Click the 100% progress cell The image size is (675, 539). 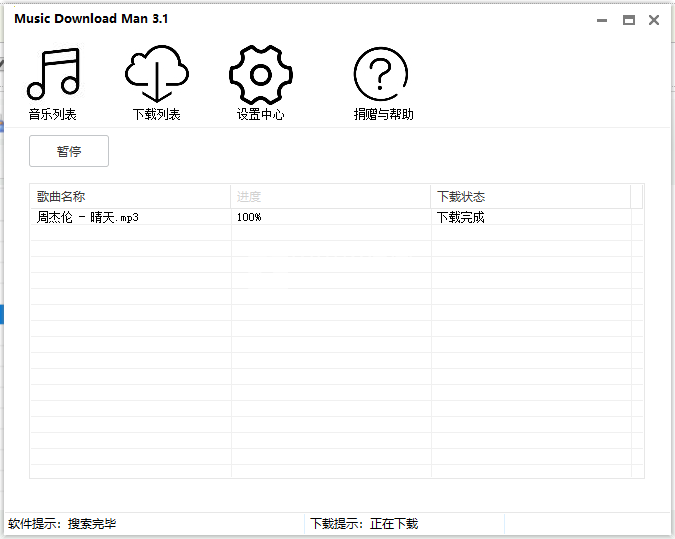point(331,217)
